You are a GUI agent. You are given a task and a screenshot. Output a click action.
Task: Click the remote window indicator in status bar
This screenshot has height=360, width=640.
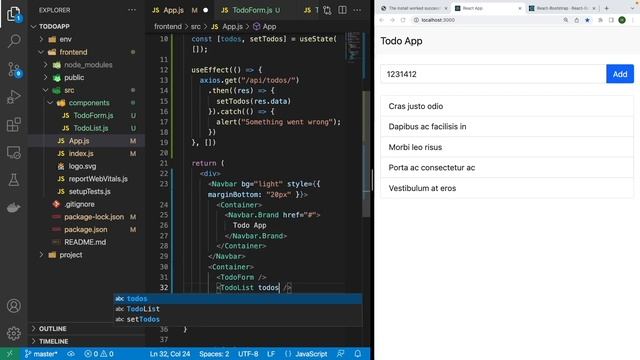[10, 354]
